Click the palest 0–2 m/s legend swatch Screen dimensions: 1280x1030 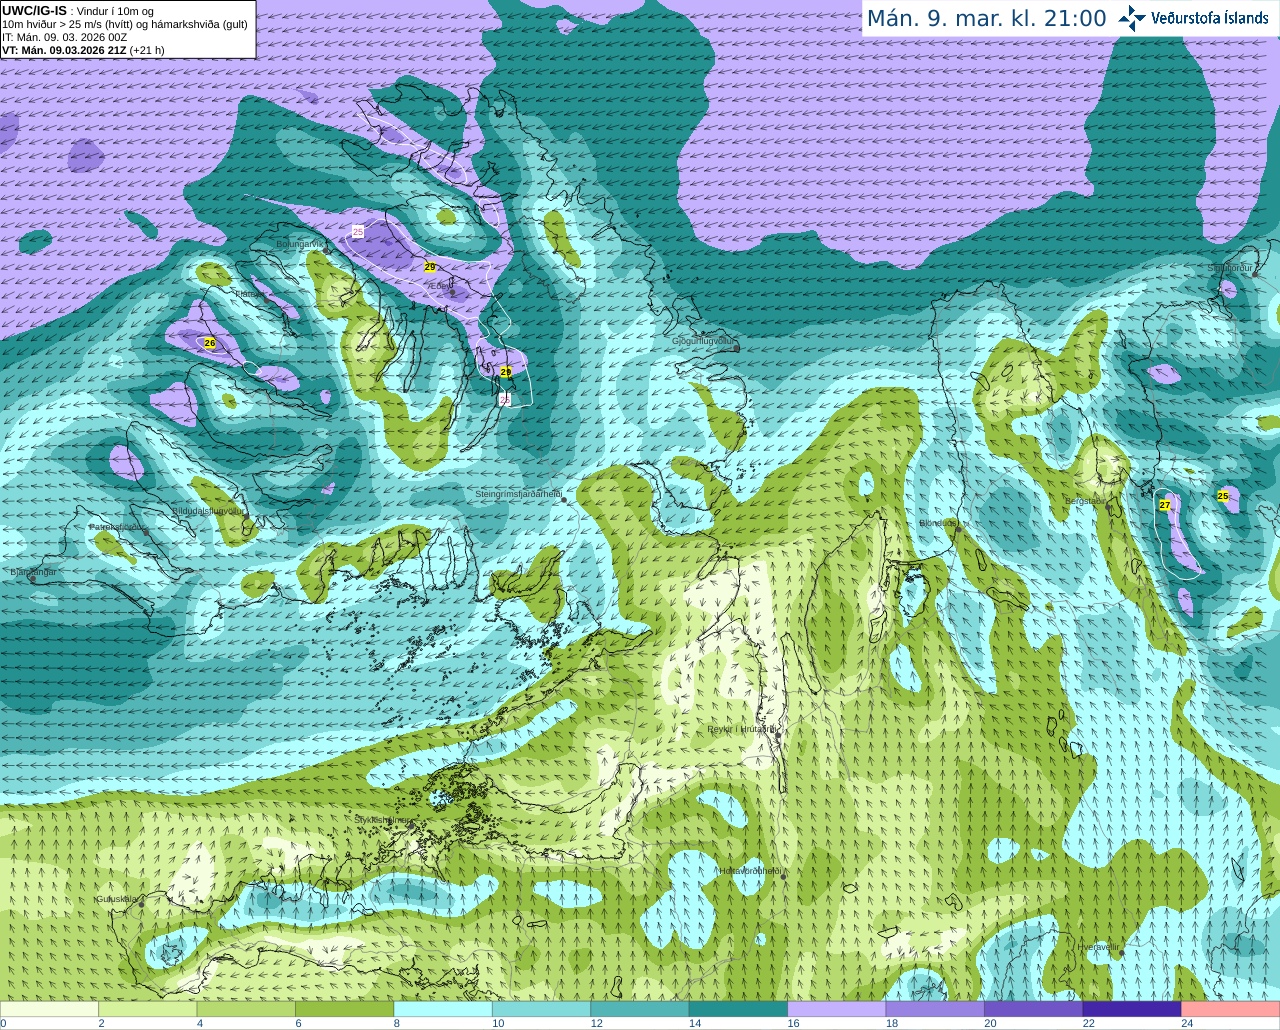[x=49, y=1009]
